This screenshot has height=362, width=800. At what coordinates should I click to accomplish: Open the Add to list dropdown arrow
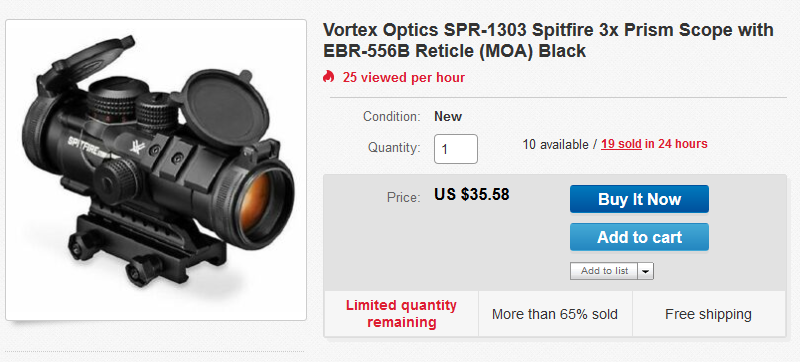(645, 271)
